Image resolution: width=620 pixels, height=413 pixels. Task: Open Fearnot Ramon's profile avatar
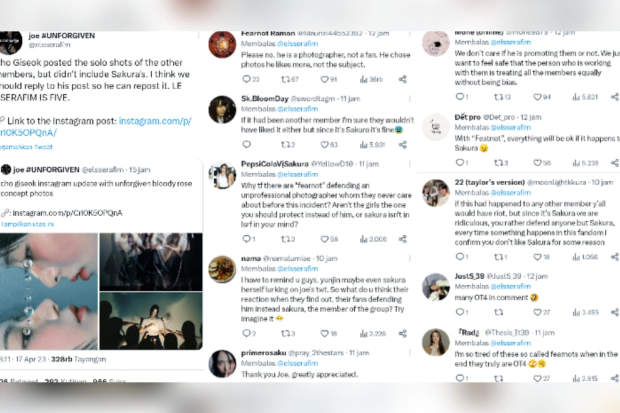222,45
